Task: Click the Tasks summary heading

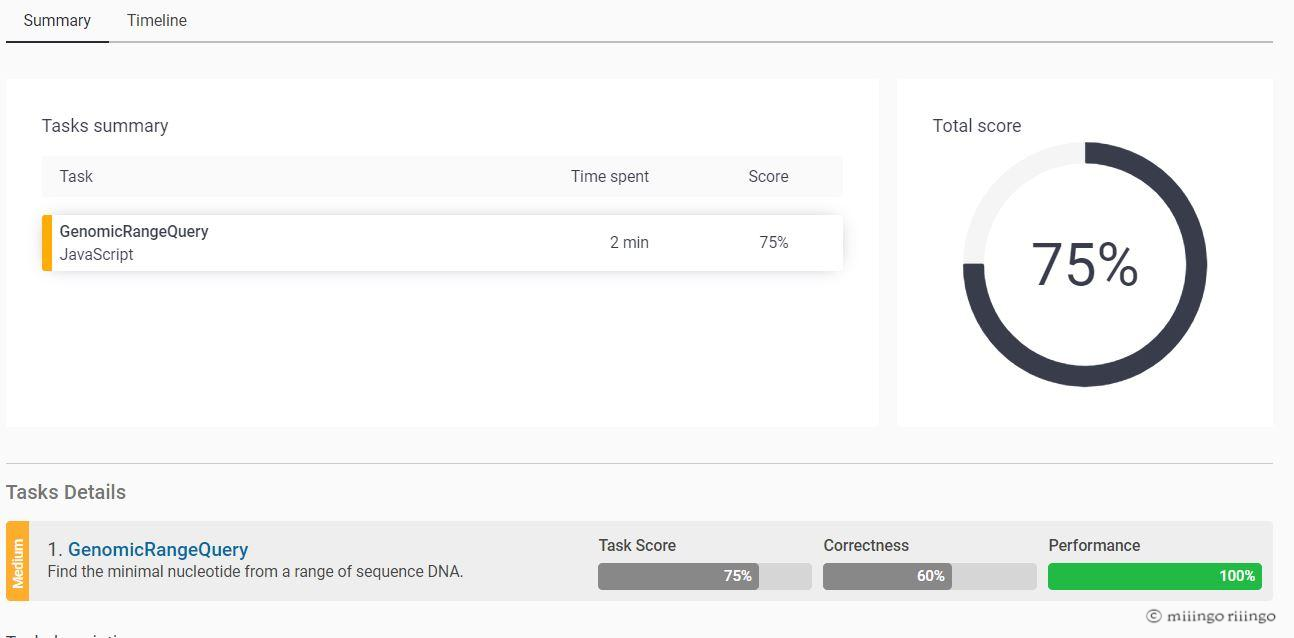Action: point(105,126)
